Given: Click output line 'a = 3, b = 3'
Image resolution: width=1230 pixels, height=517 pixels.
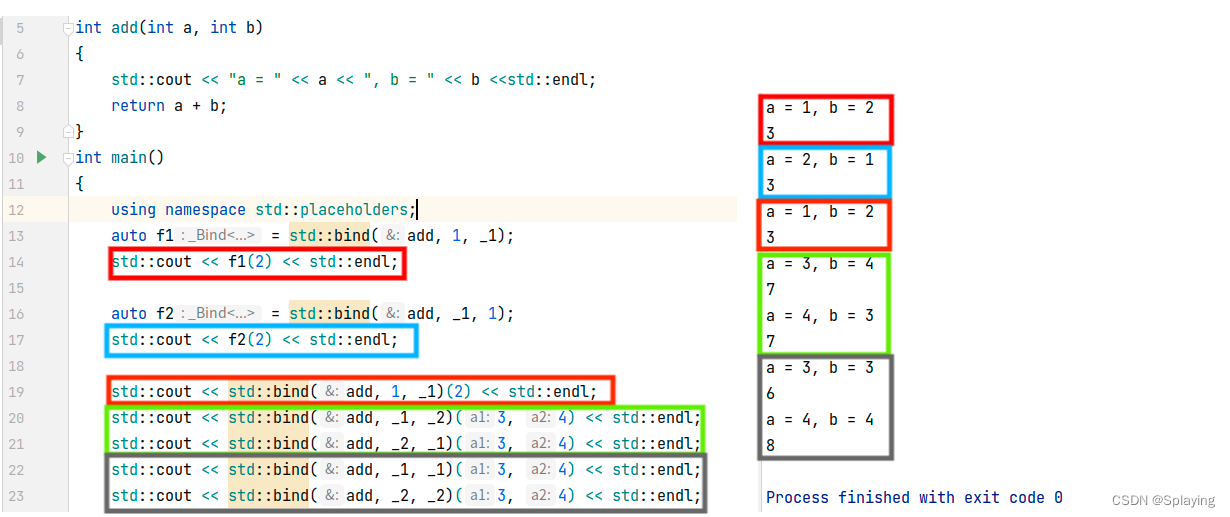Looking at the screenshot, I should tap(820, 367).
